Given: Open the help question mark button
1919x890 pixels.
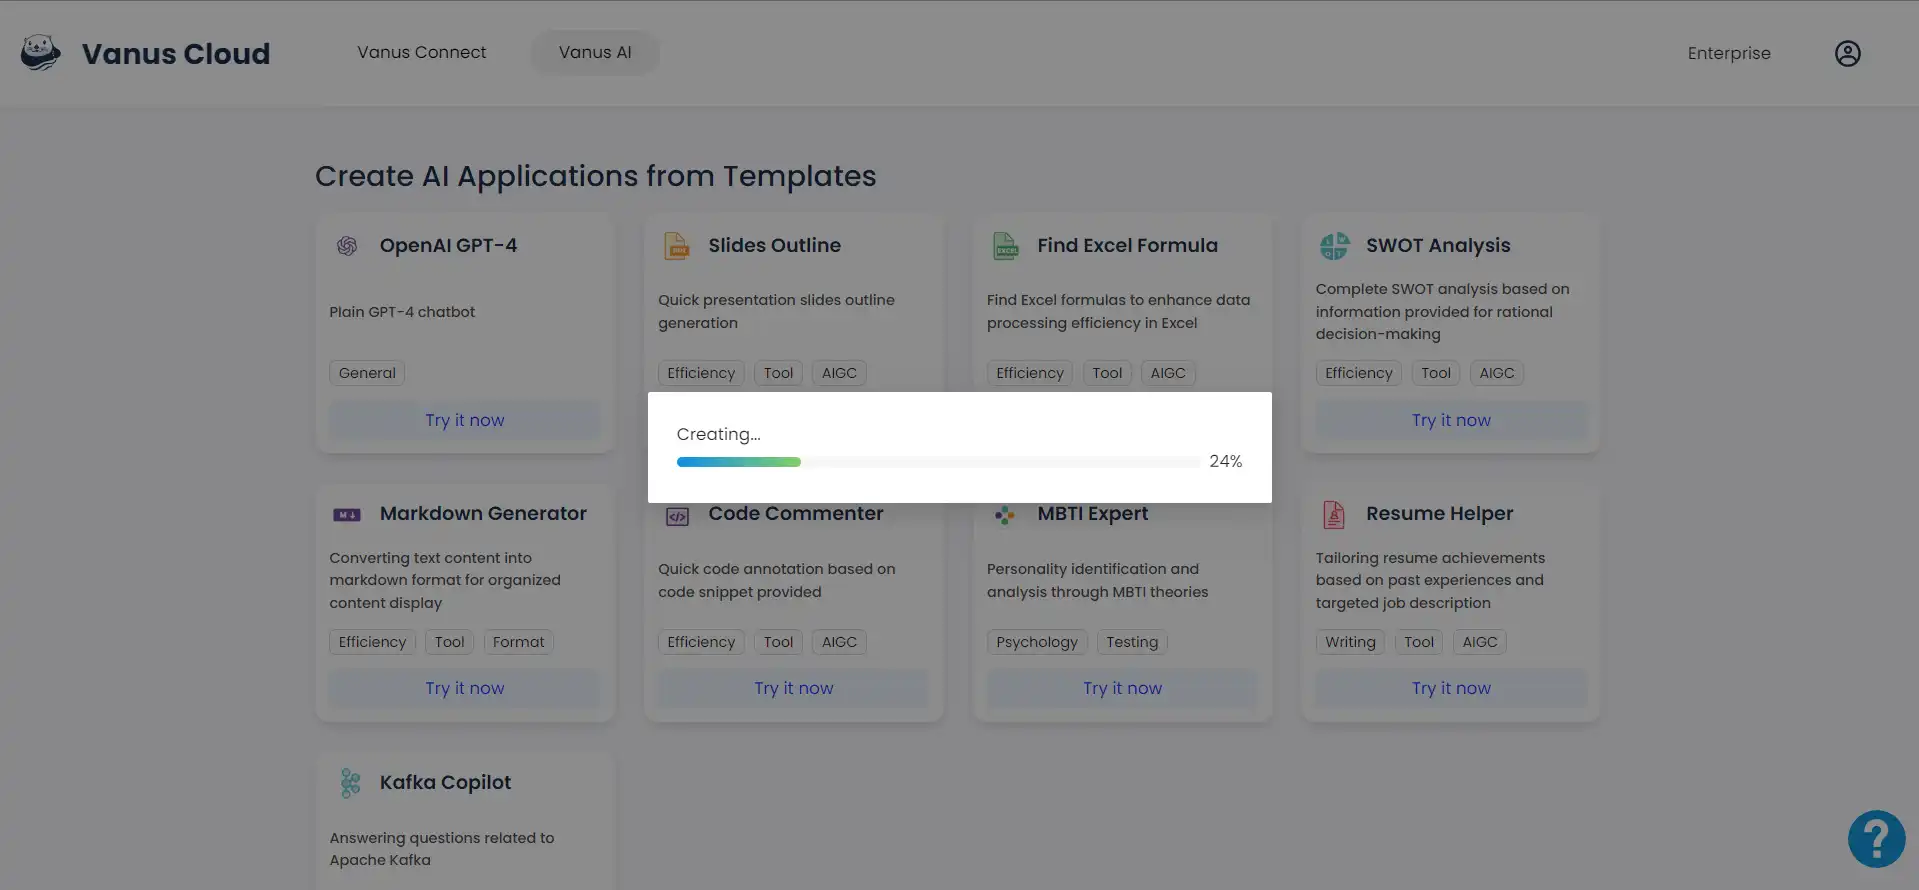Looking at the screenshot, I should click(1876, 839).
